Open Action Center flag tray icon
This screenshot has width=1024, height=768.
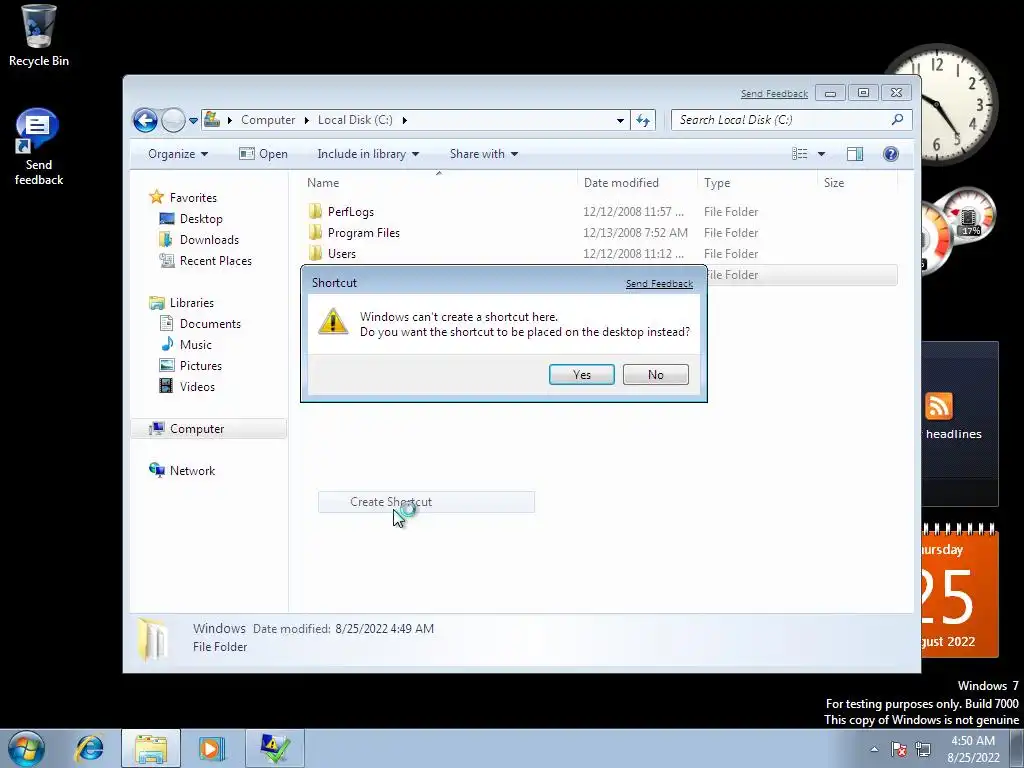pos(899,749)
